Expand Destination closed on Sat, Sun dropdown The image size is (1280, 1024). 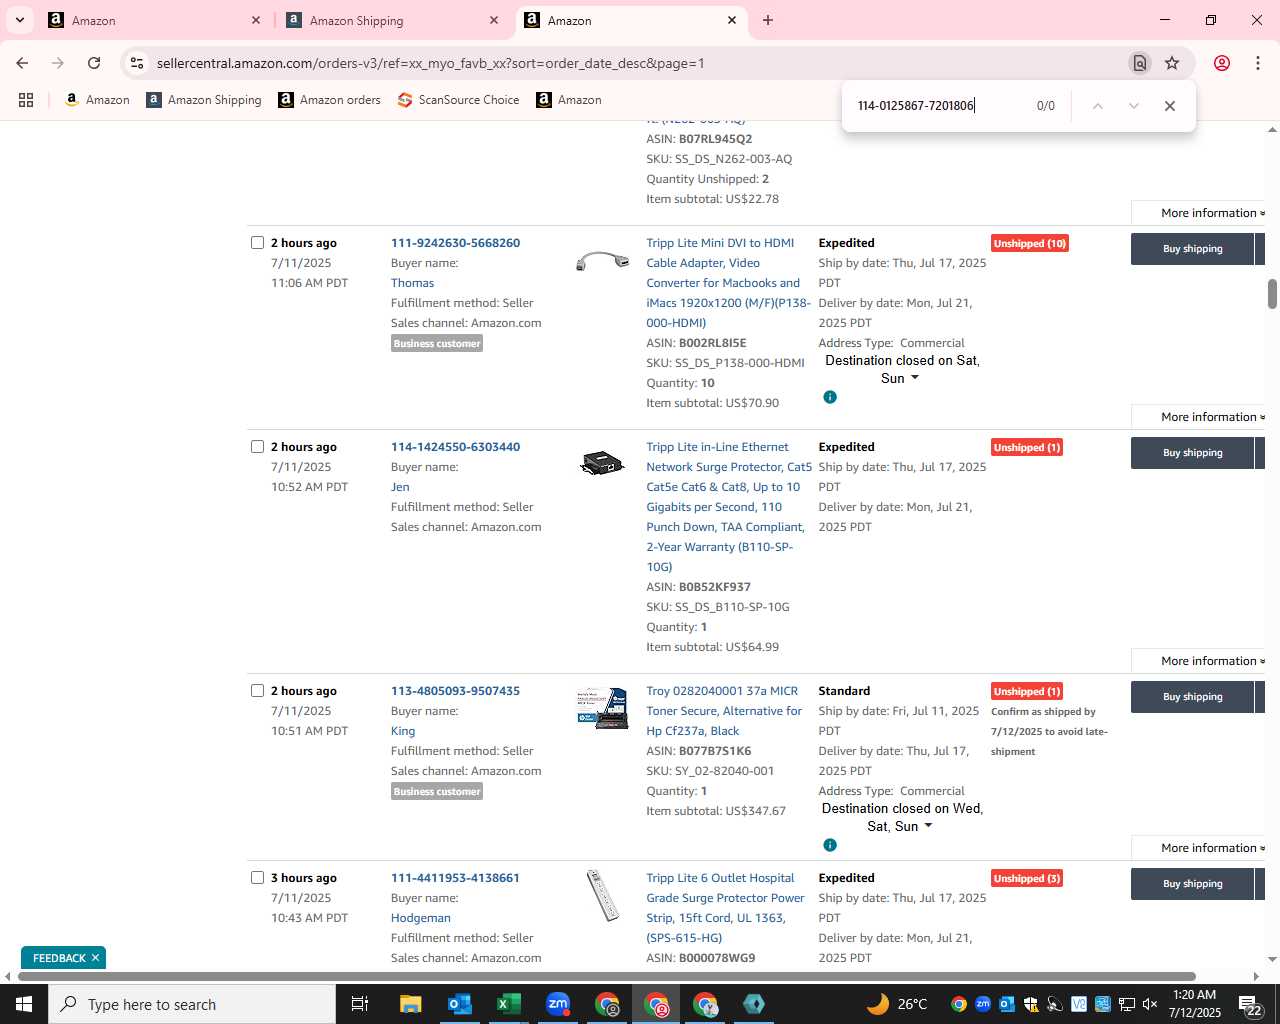click(x=914, y=378)
